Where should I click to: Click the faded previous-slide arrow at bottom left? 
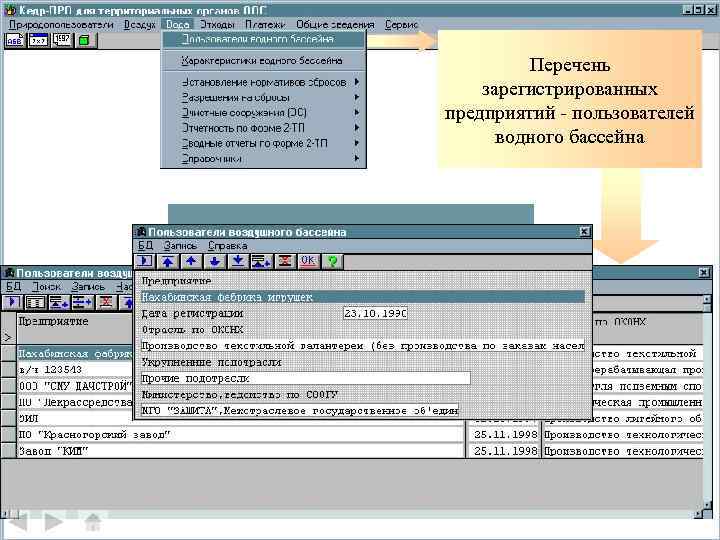[x=18, y=522]
